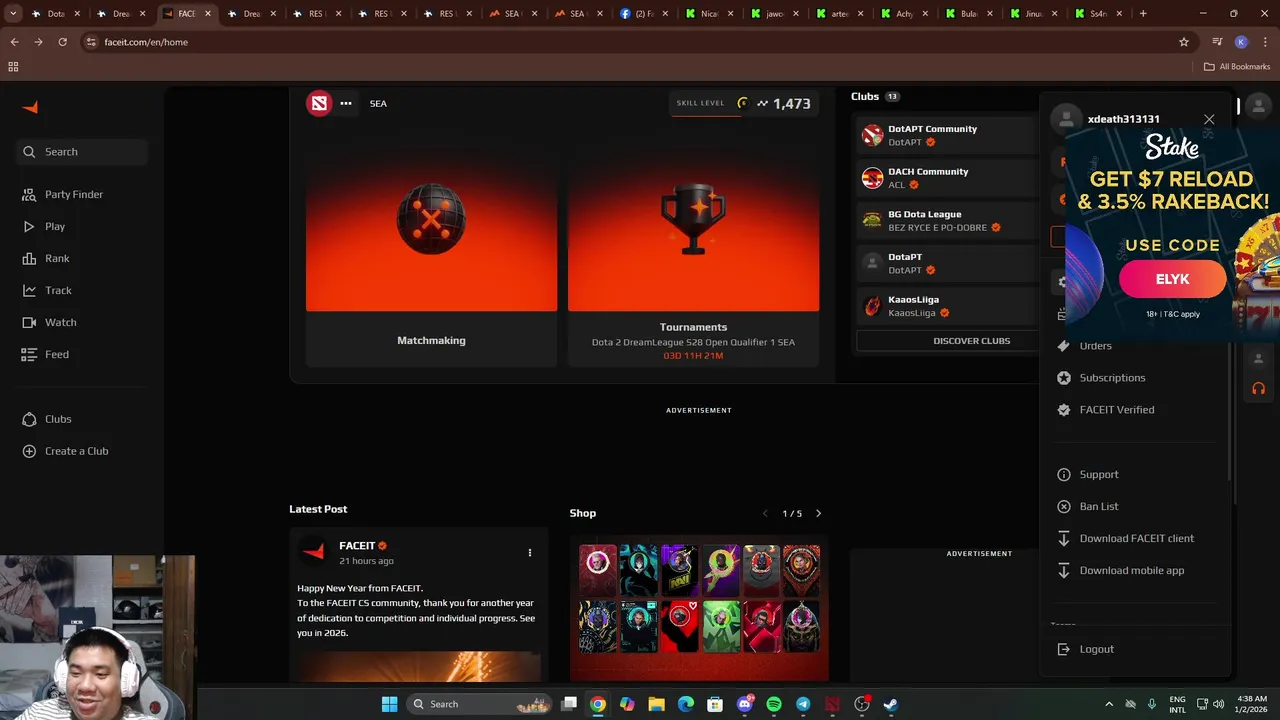Click the DISCOVER CLUBS button
This screenshot has height=720, width=1280.
[971, 341]
